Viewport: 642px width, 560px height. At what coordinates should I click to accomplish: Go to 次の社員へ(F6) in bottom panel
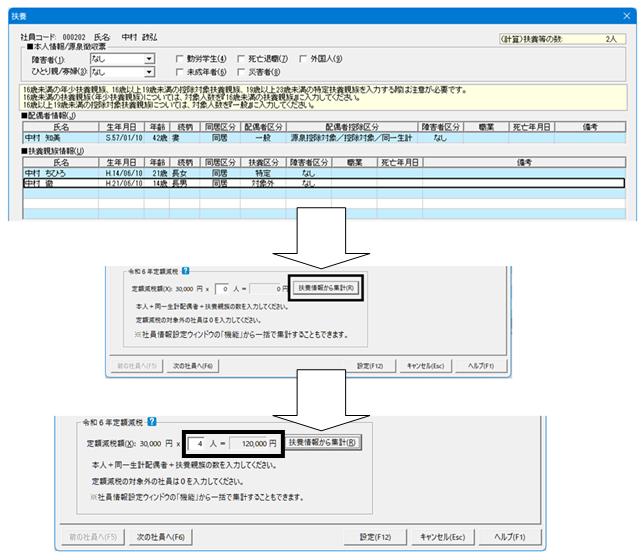tap(160, 537)
